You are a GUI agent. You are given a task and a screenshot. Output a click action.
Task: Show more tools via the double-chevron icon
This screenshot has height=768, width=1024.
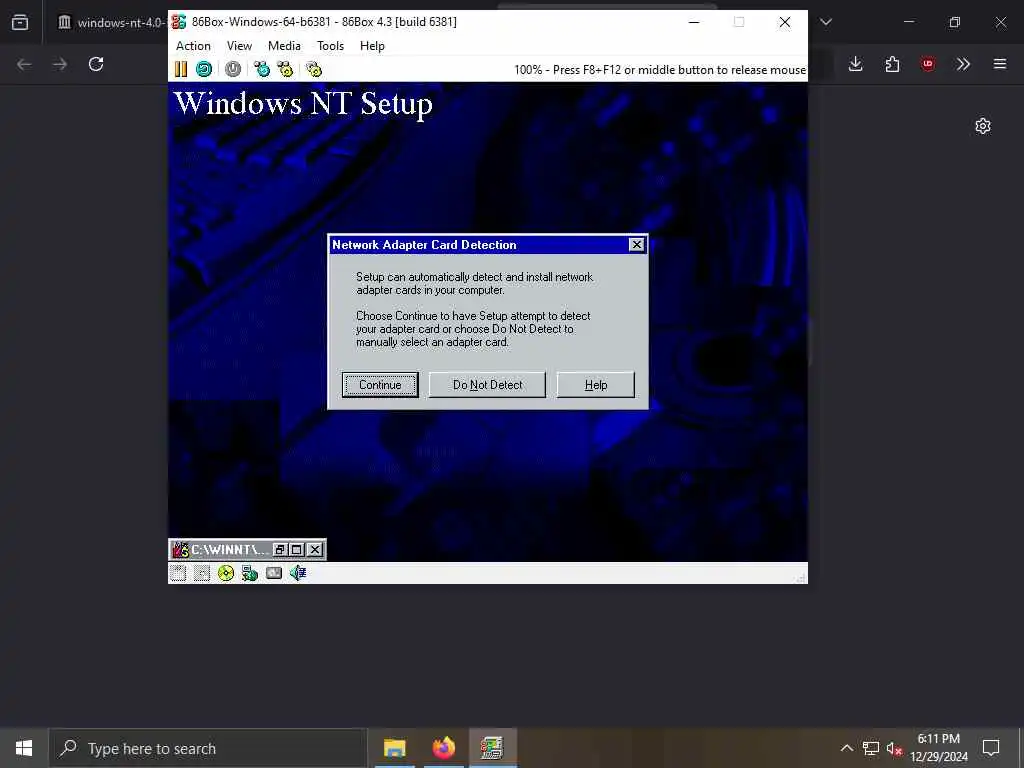tap(963, 64)
